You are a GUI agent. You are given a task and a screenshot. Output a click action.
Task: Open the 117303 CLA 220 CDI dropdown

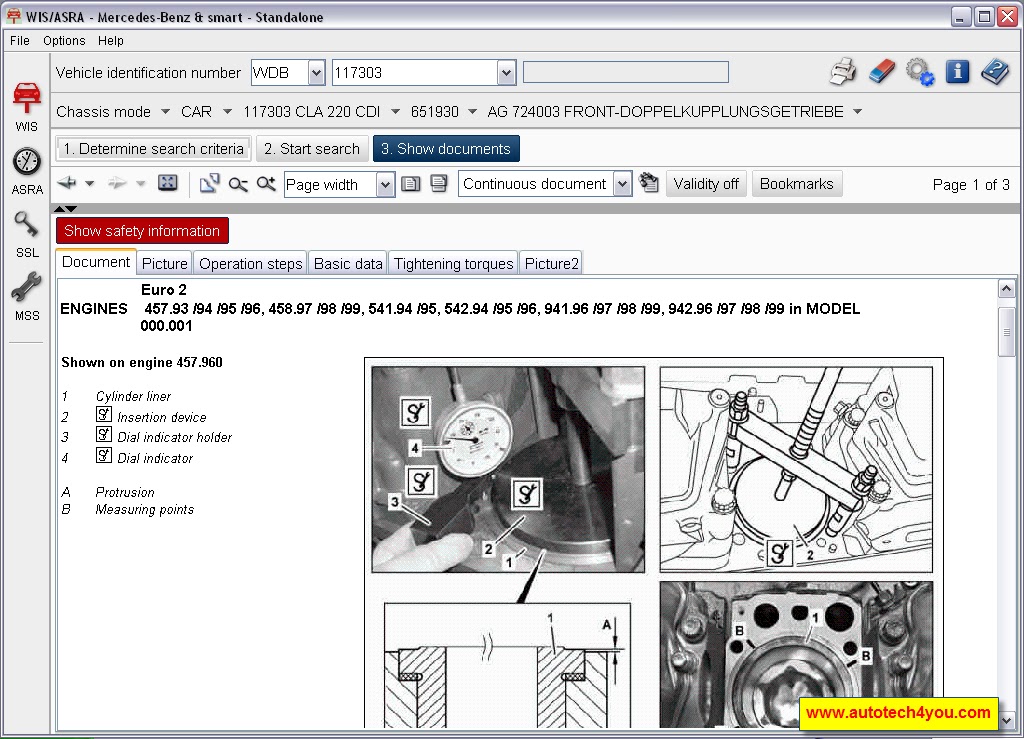click(395, 112)
